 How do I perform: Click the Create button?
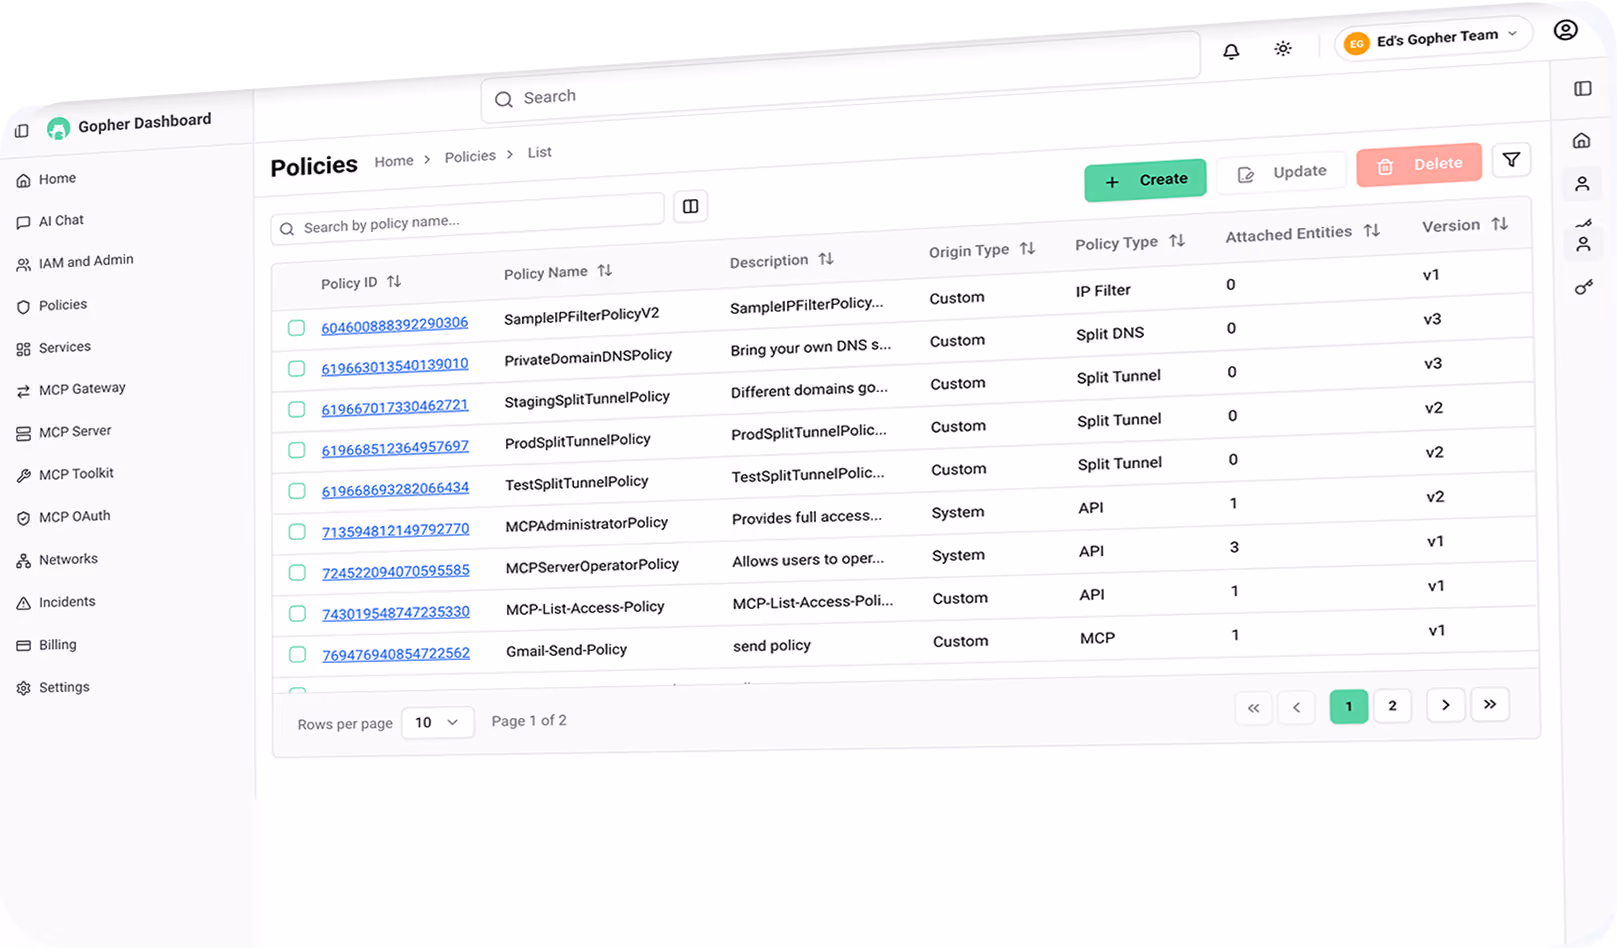point(1146,181)
